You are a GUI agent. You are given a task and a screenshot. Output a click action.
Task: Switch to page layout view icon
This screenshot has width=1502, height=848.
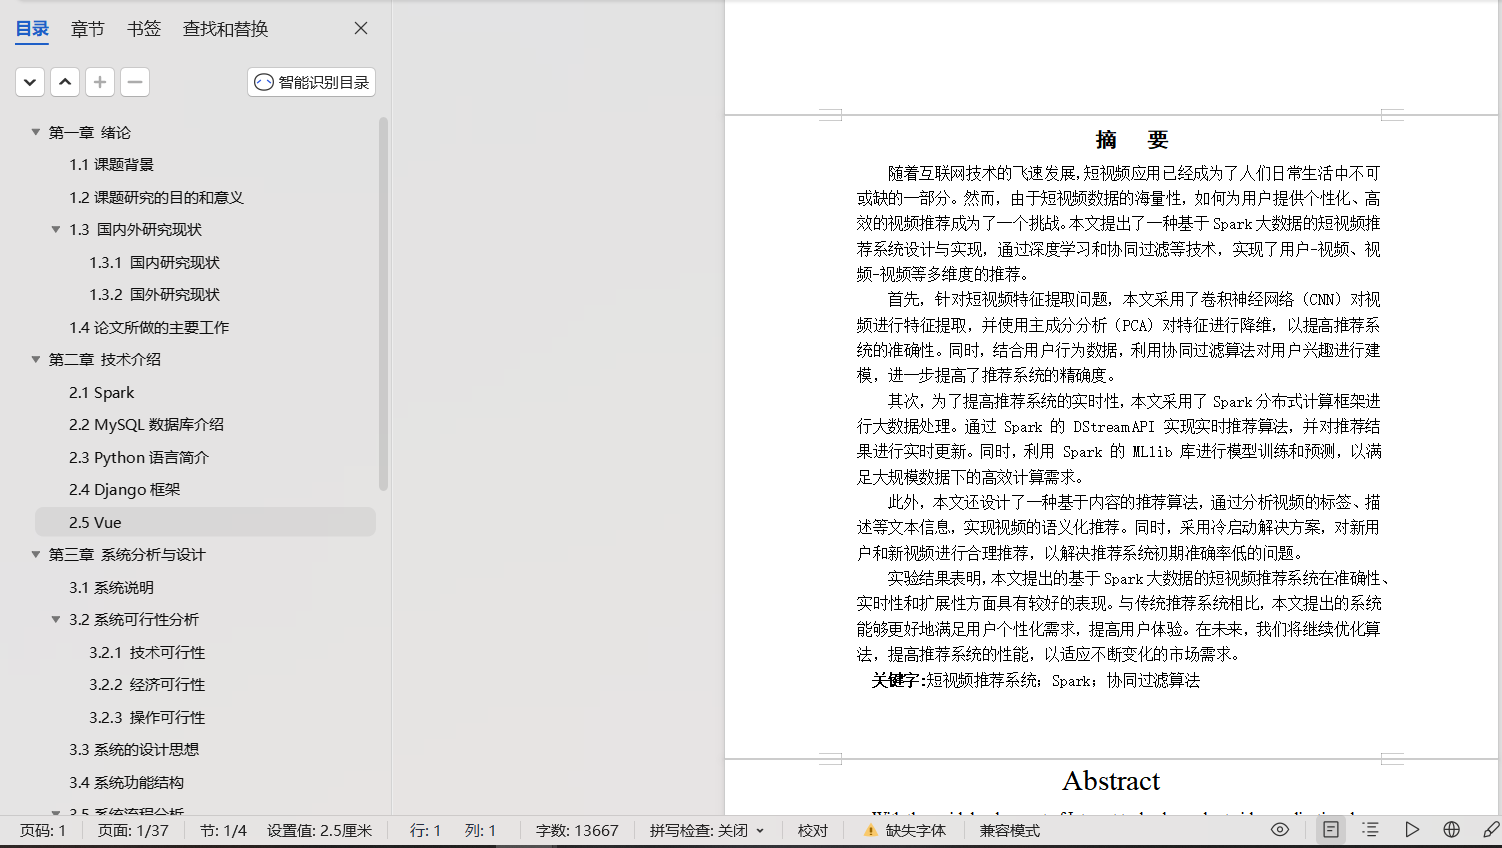[x=1331, y=829]
